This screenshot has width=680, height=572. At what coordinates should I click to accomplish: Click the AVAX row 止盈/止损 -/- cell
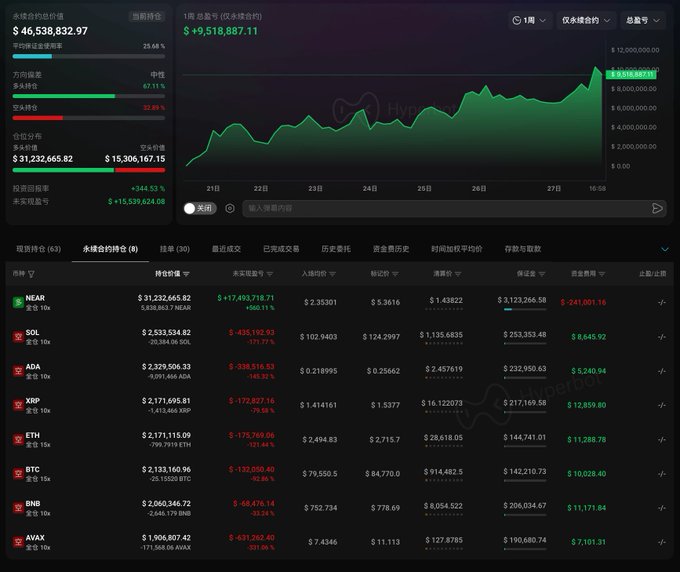661,542
